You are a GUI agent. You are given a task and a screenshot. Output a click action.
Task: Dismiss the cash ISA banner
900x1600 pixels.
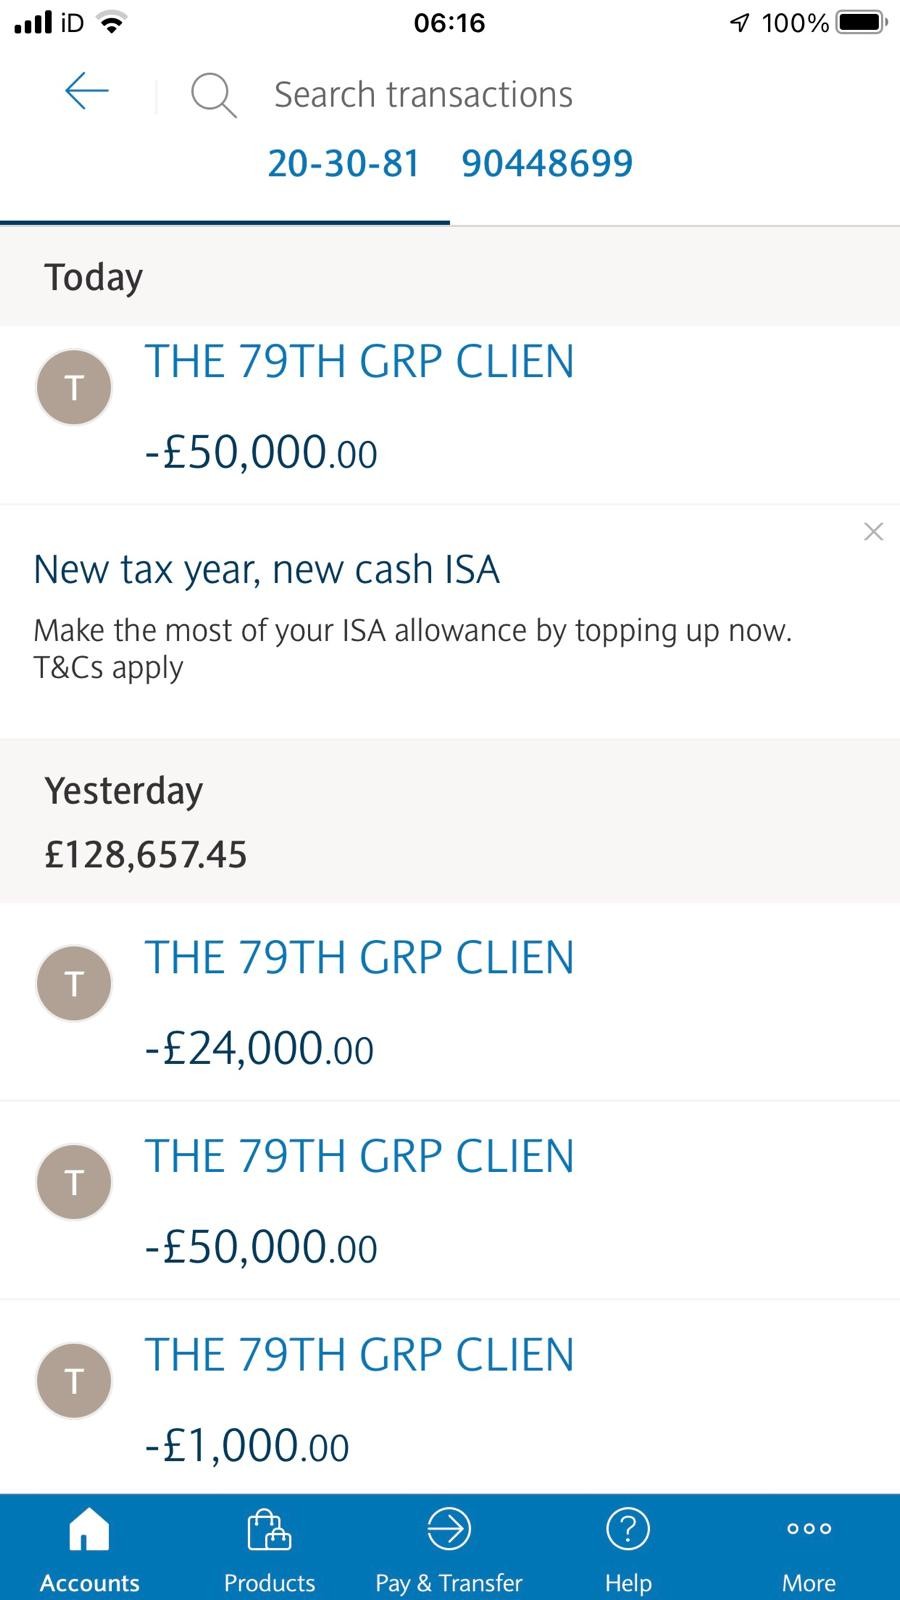873,532
